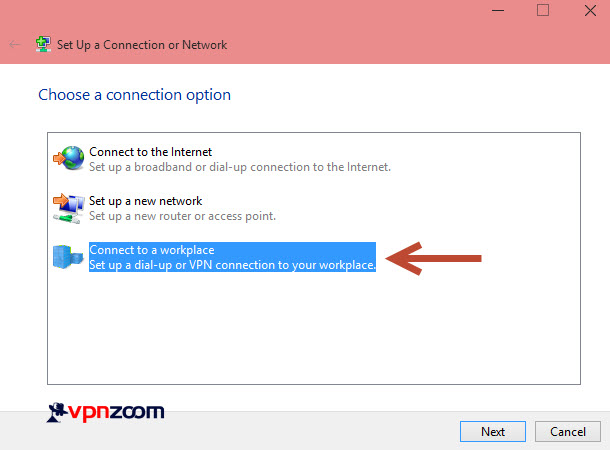Click the Next button
Viewport: 610px width, 450px height.
point(493,431)
